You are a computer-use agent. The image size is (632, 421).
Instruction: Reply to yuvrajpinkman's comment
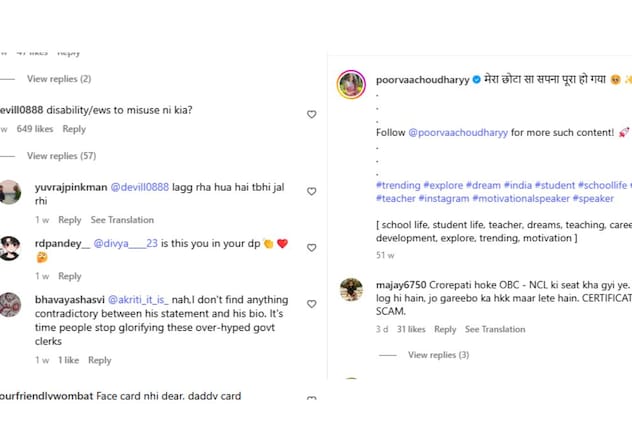pos(69,220)
